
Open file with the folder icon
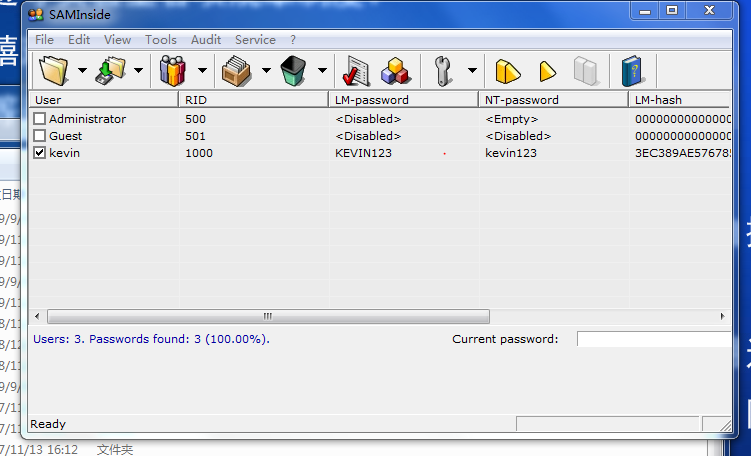[x=54, y=71]
